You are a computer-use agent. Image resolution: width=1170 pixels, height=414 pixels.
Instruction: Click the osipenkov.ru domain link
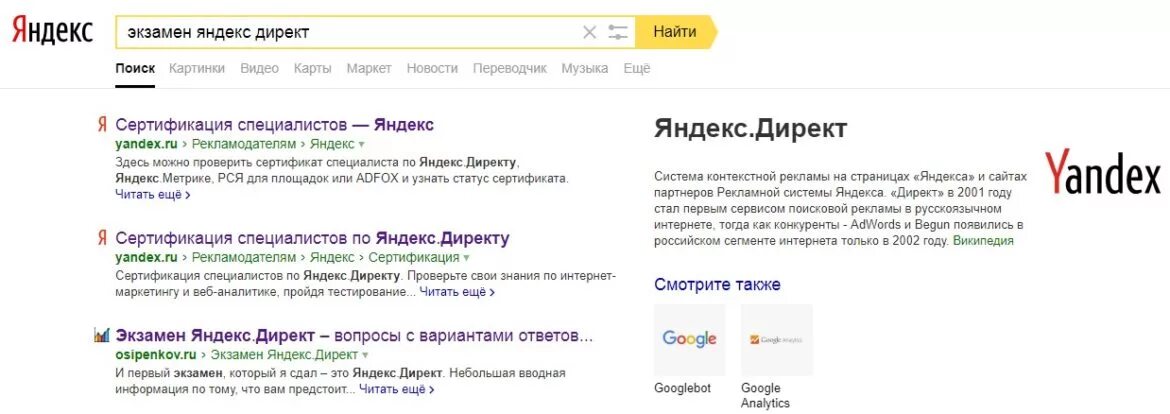coord(155,355)
